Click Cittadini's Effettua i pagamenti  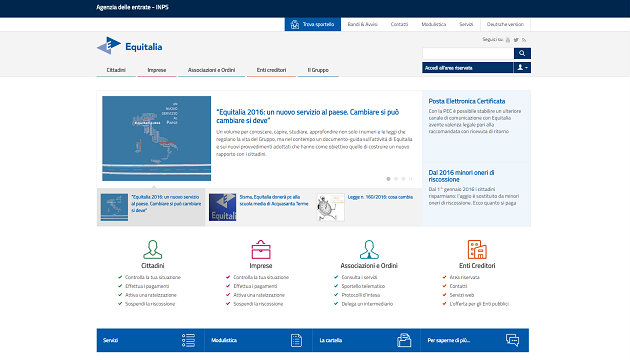coord(147,286)
